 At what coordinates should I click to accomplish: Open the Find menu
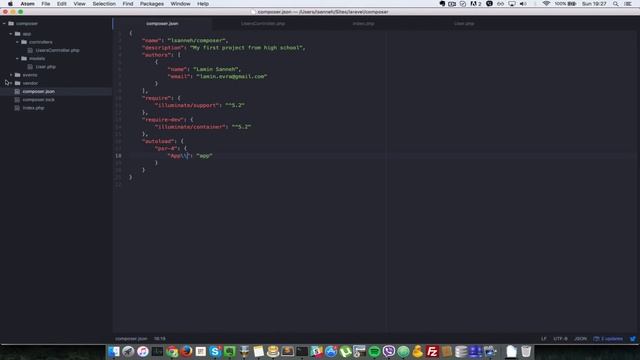(x=128, y=4)
